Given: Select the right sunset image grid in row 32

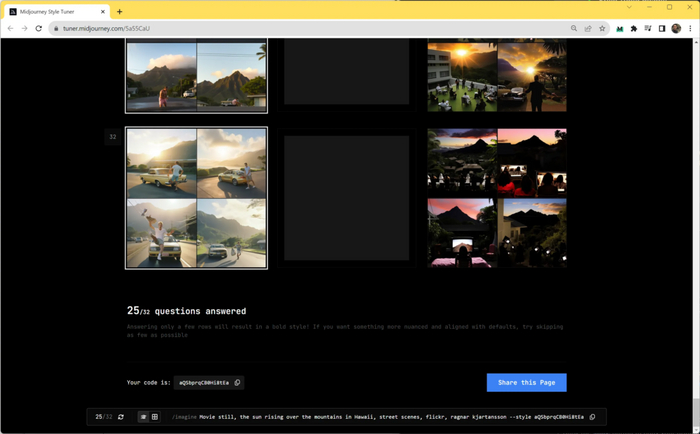Looking at the screenshot, I should [497, 198].
